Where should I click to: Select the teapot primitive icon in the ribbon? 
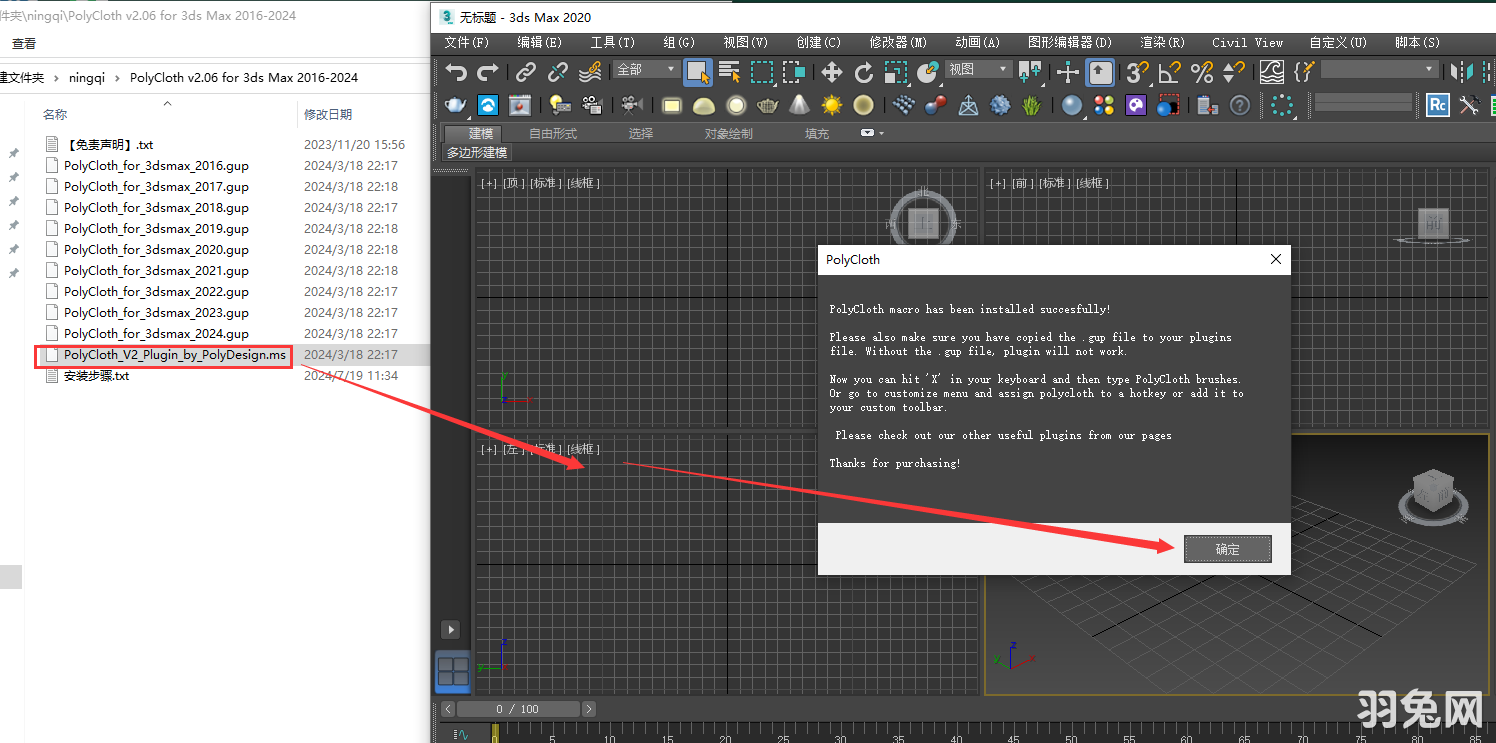coord(766,105)
